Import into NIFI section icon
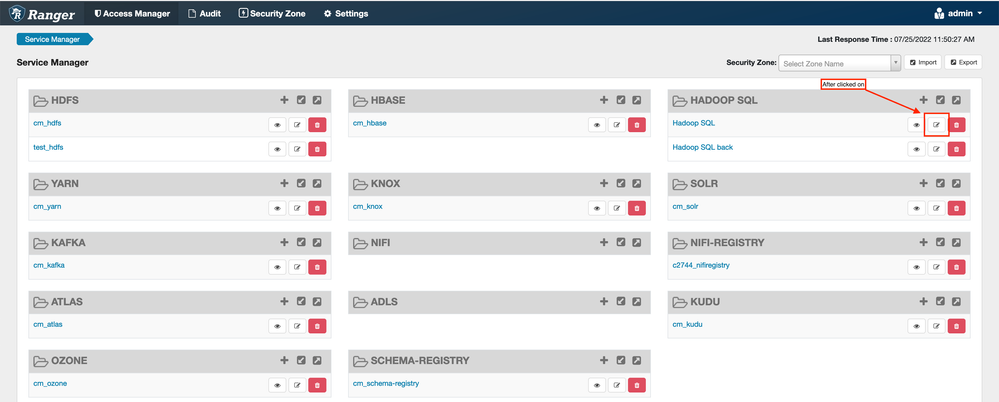Screen dimensions: 999x402 coord(621,243)
